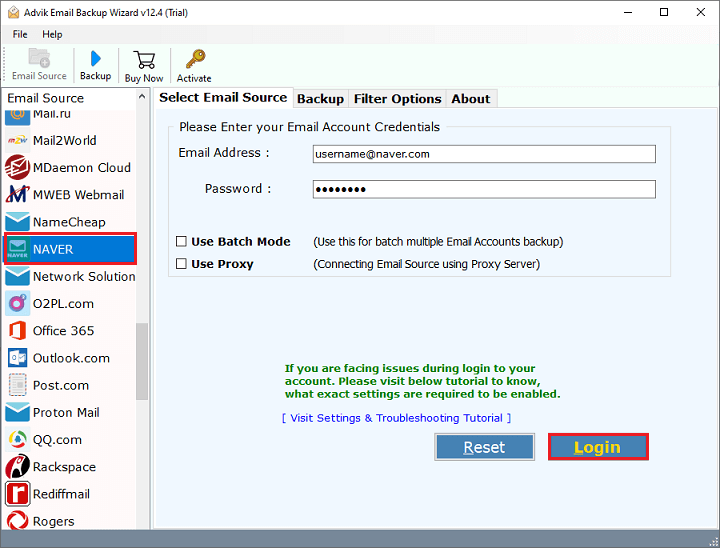
Task: Select the Proton Mail envelope icon
Action: pyautogui.click(x=17, y=412)
